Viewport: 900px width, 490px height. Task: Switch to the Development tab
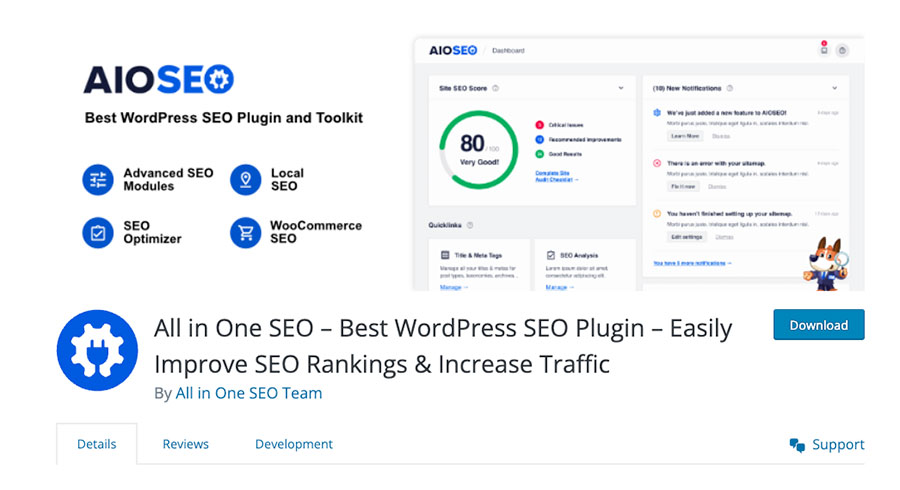click(x=294, y=444)
